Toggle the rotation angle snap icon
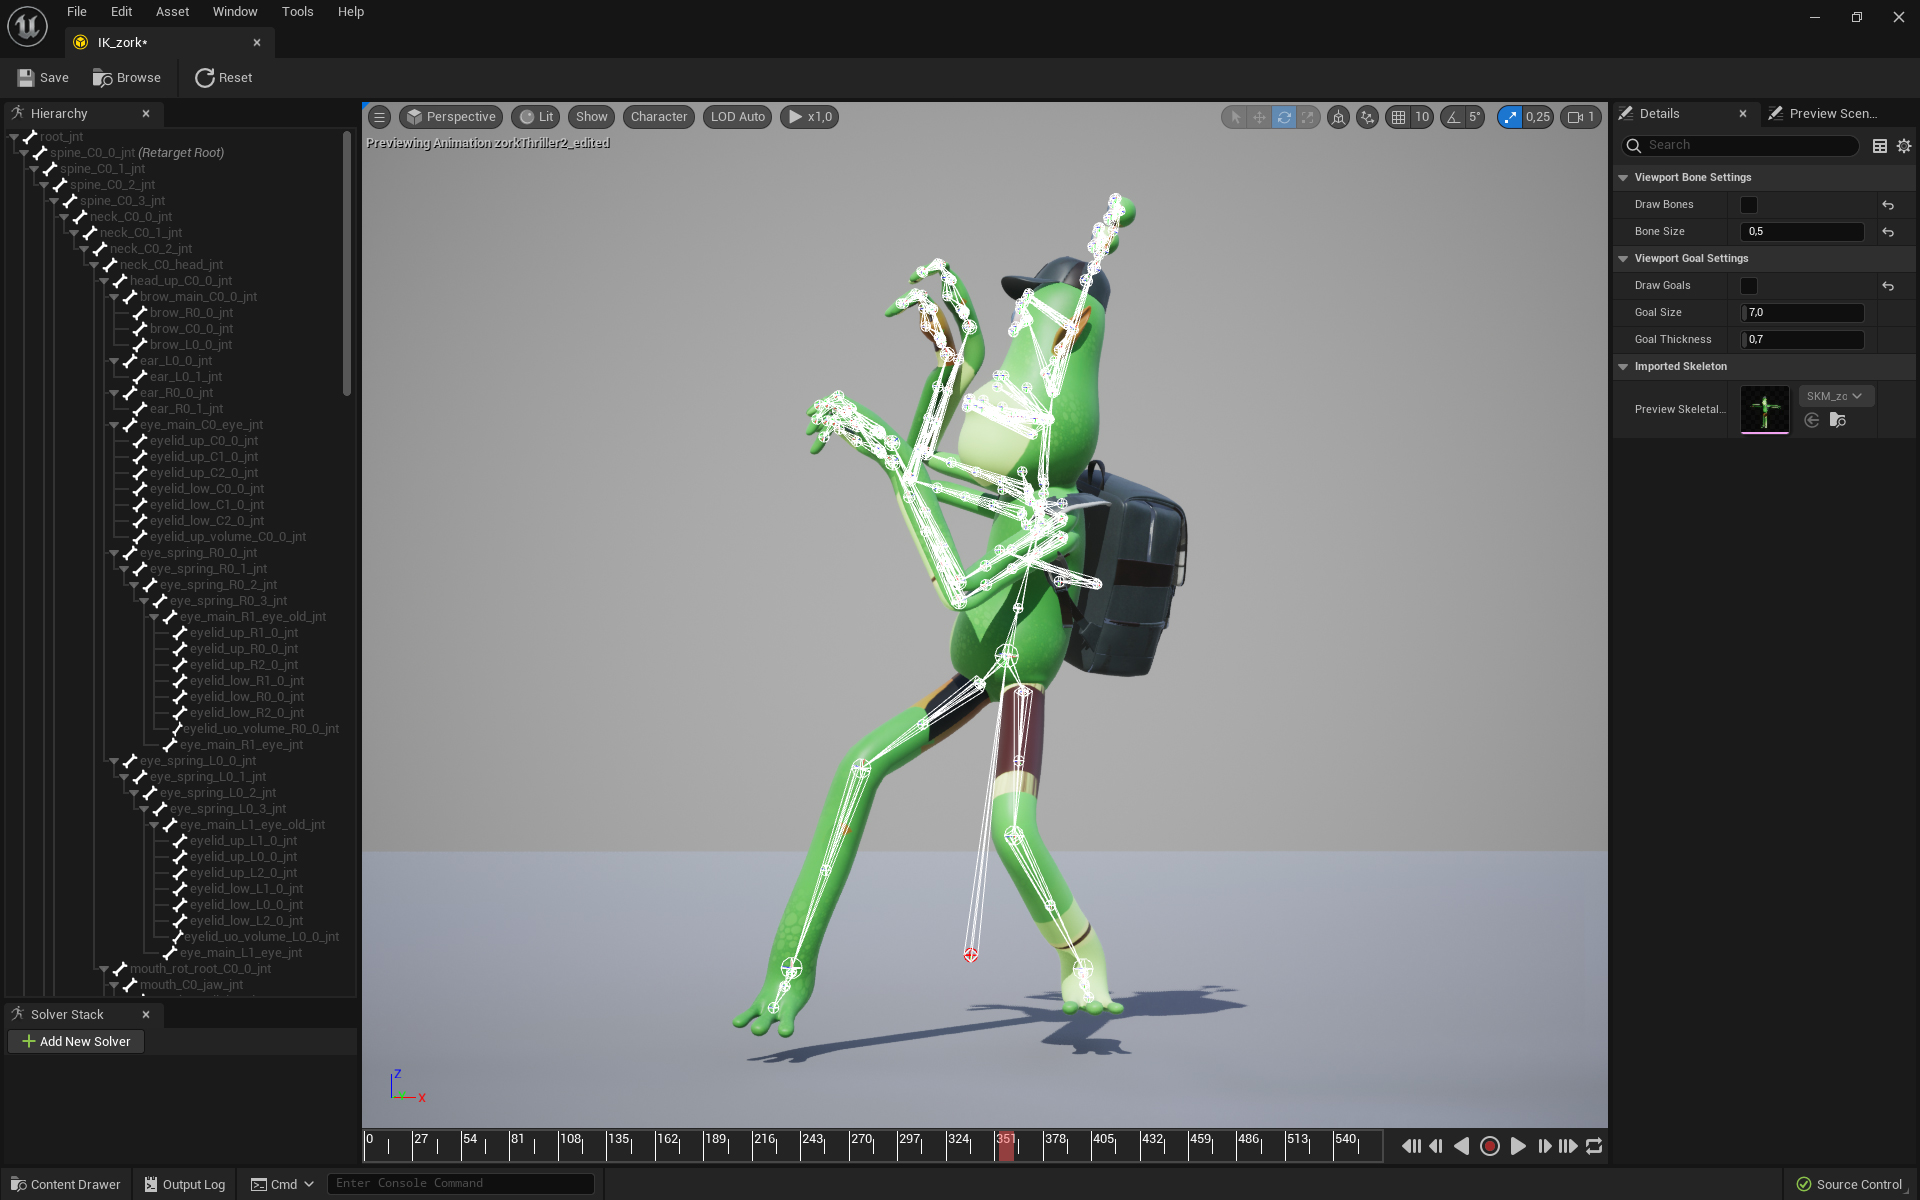The width and height of the screenshot is (1920, 1200). pos(1453,117)
